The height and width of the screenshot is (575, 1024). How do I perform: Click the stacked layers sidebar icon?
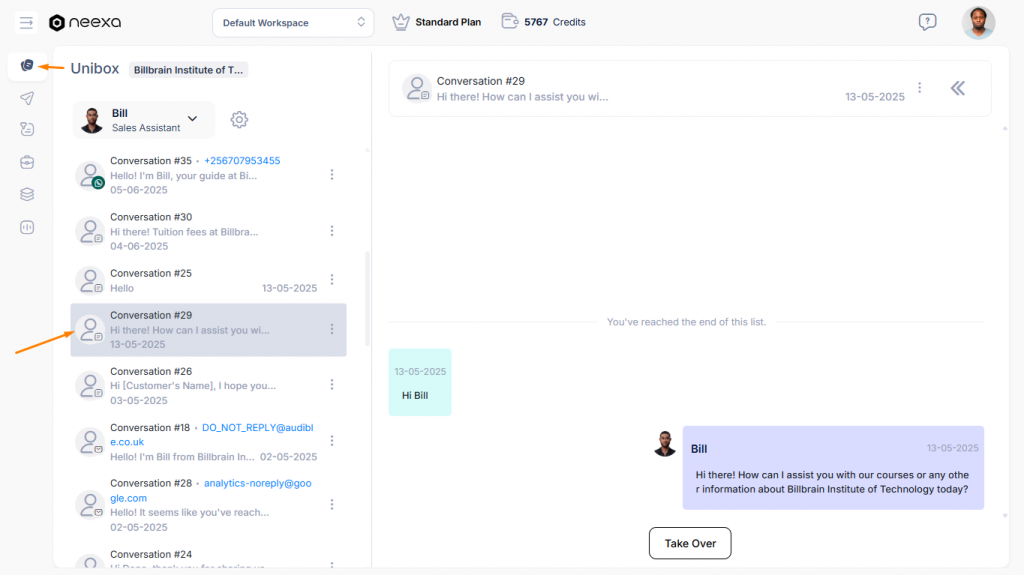pos(27,194)
